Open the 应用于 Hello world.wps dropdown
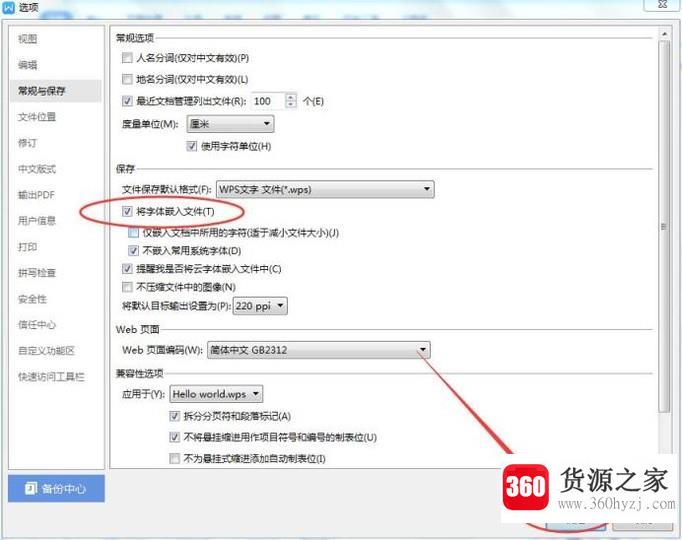Viewport: 682px width, 540px height. coord(216,394)
